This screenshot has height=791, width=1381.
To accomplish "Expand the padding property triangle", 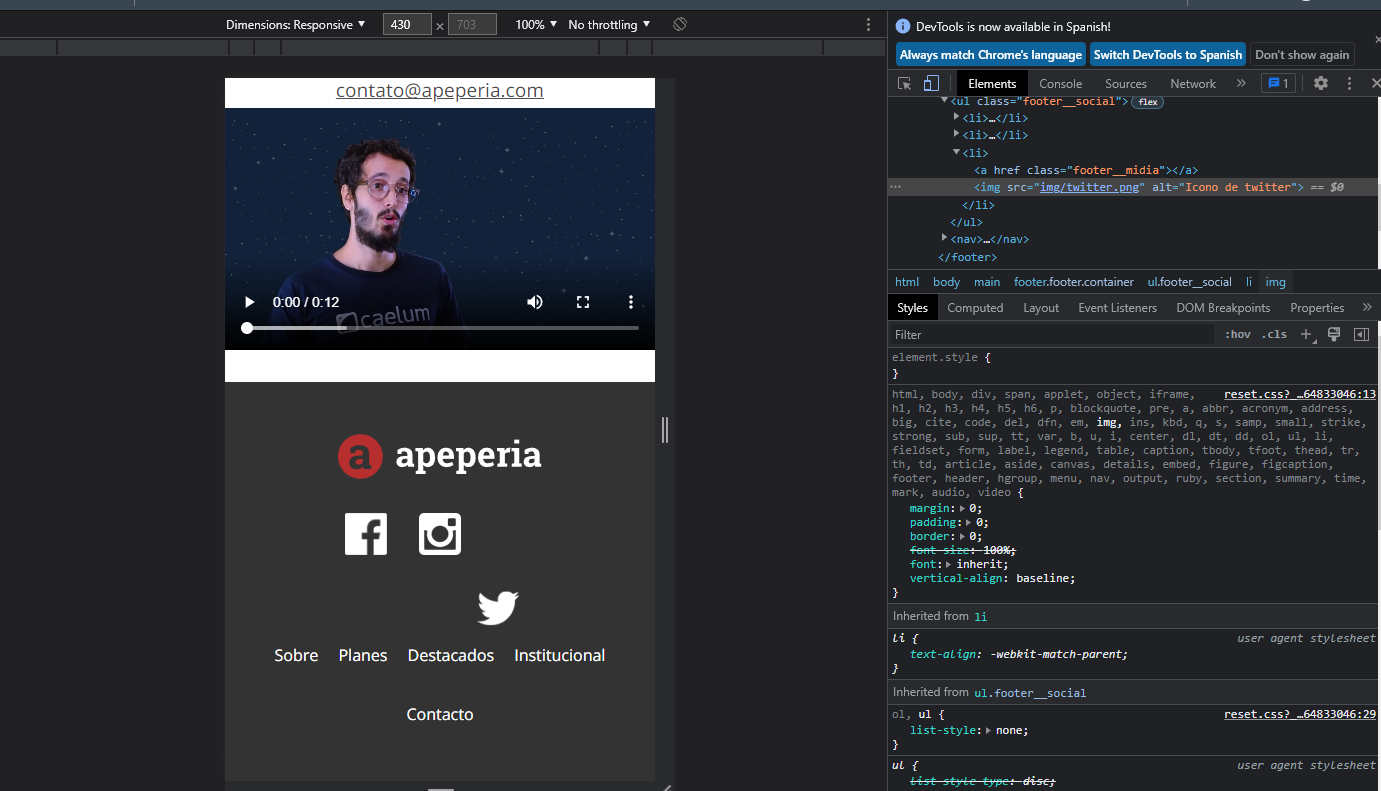I will [970, 523].
